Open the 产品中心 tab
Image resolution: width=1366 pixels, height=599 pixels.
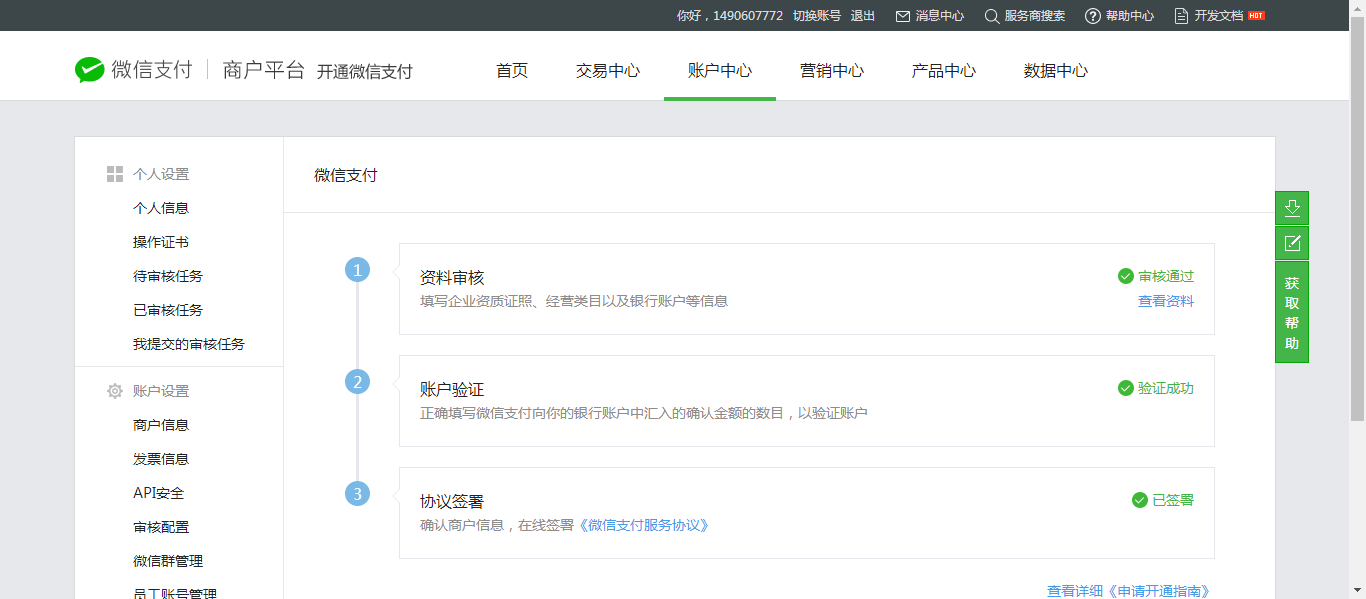coord(944,70)
